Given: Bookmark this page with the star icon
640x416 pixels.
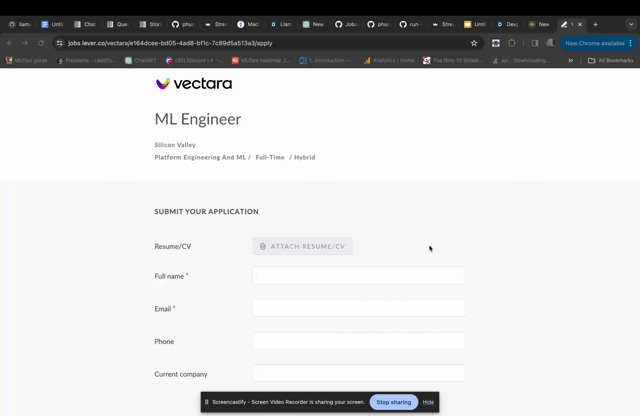Looking at the screenshot, I should (473, 43).
